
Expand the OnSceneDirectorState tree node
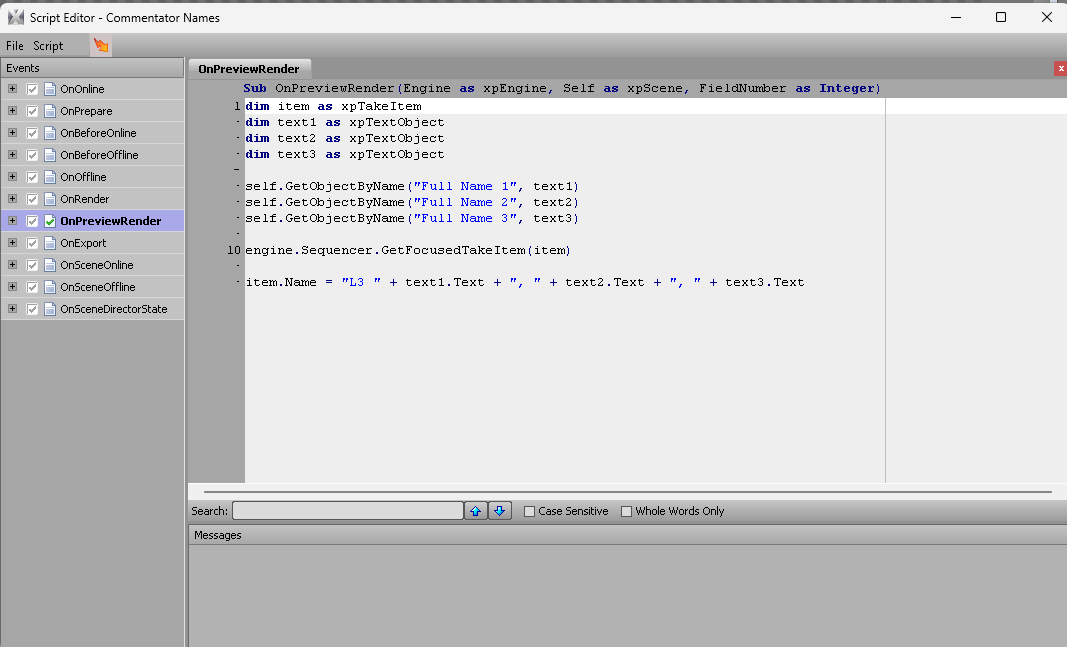click(12, 309)
